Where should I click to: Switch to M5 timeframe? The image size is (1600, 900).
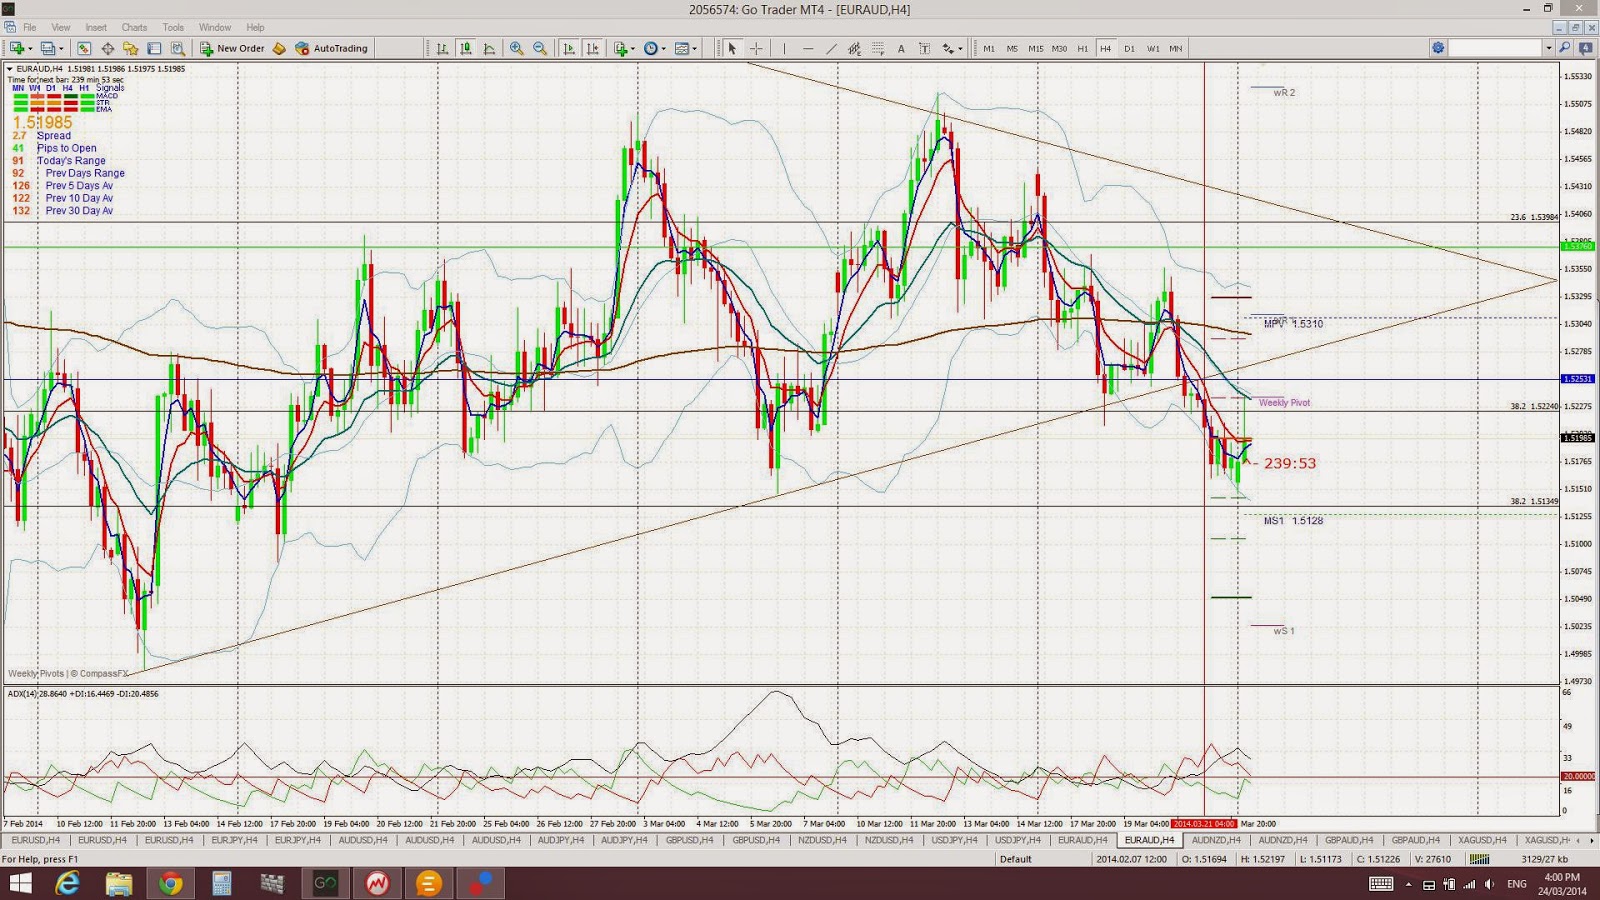[1012, 48]
